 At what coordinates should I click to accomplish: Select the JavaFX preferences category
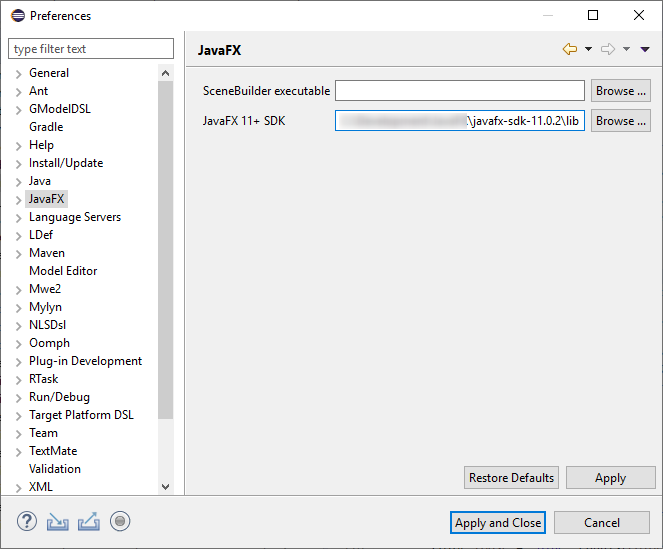[x=47, y=199]
